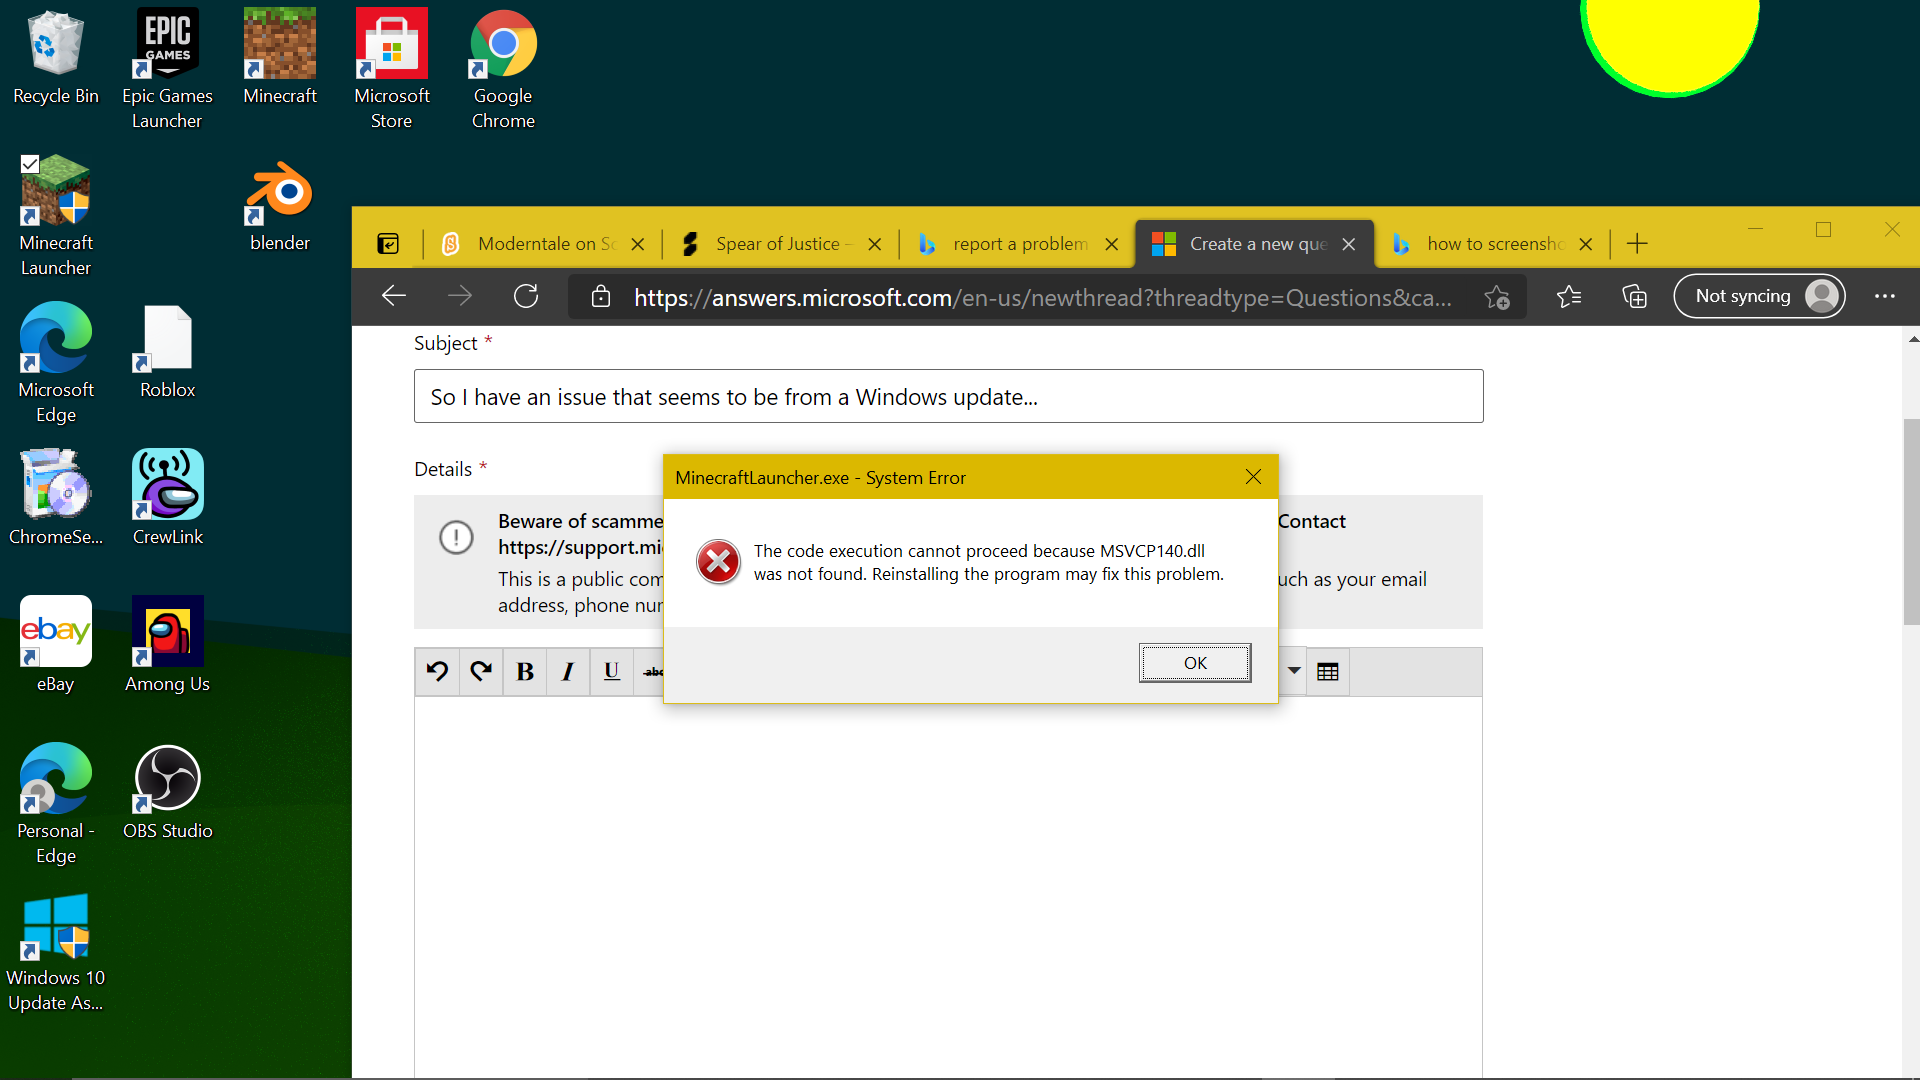Open the Minecraft desktop shortcut
The image size is (1920, 1080).
click(x=280, y=57)
